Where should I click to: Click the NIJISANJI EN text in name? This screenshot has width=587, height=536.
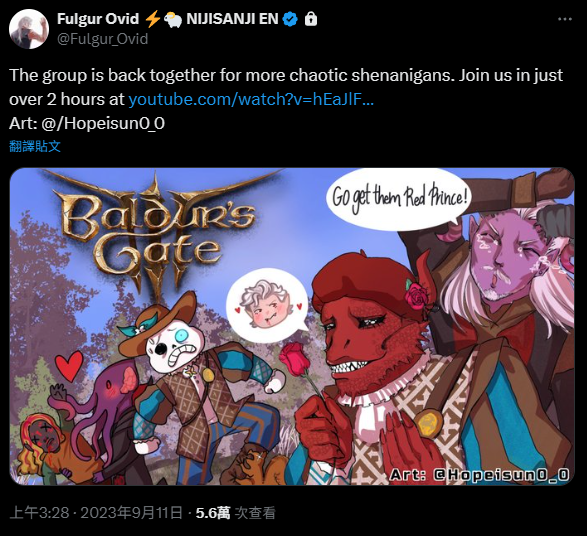(232, 19)
